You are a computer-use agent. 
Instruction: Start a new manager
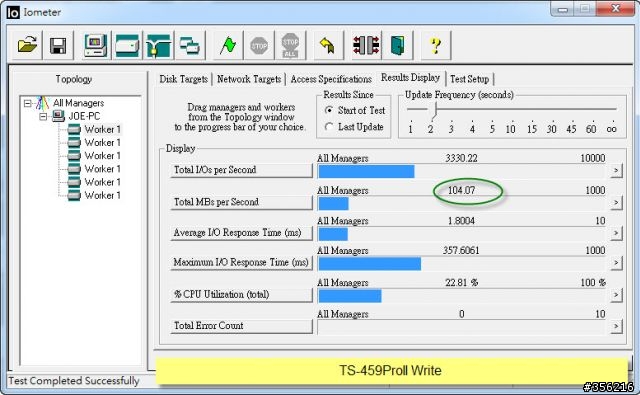click(96, 45)
